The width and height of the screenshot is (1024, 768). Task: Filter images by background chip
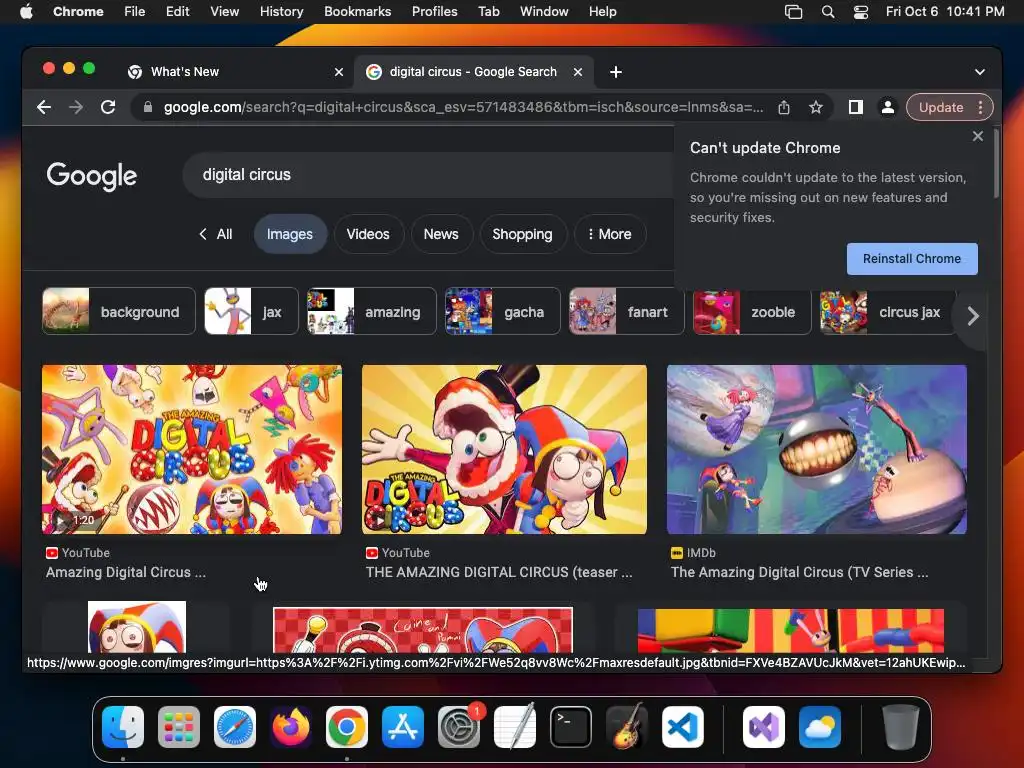point(118,312)
